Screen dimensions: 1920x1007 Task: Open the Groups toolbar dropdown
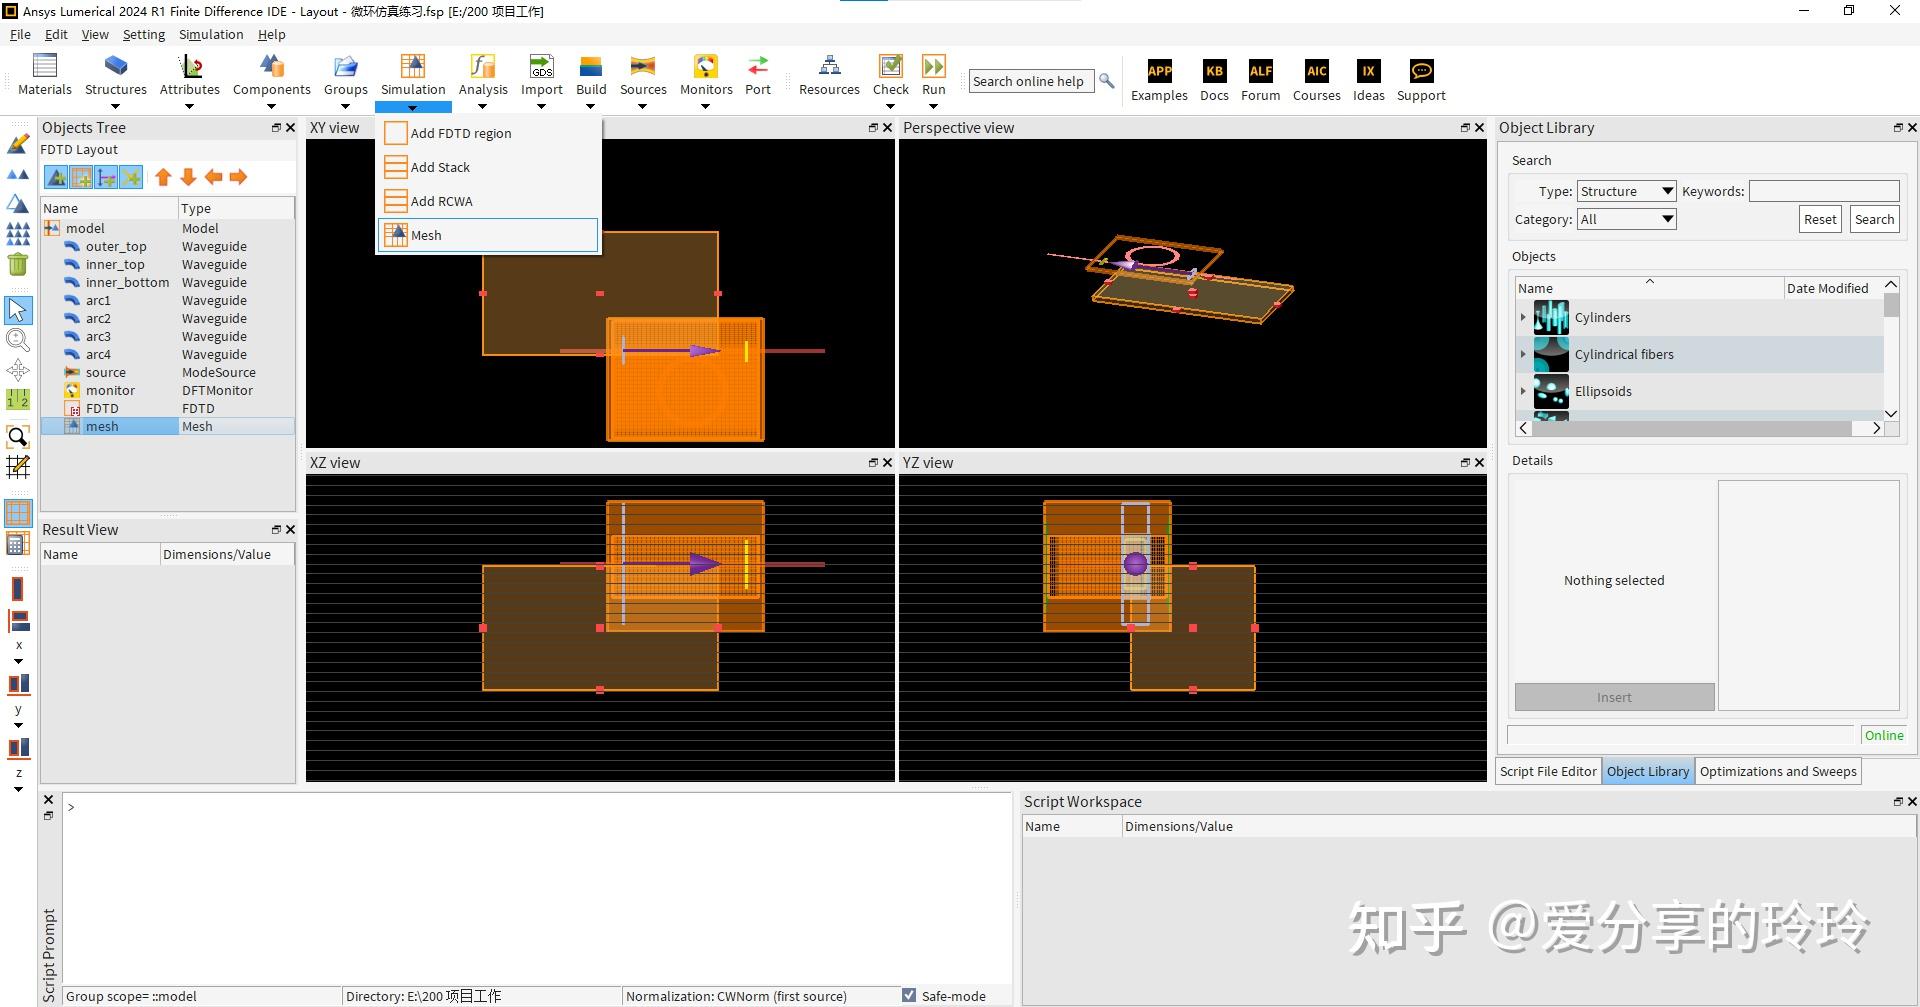pos(346,106)
